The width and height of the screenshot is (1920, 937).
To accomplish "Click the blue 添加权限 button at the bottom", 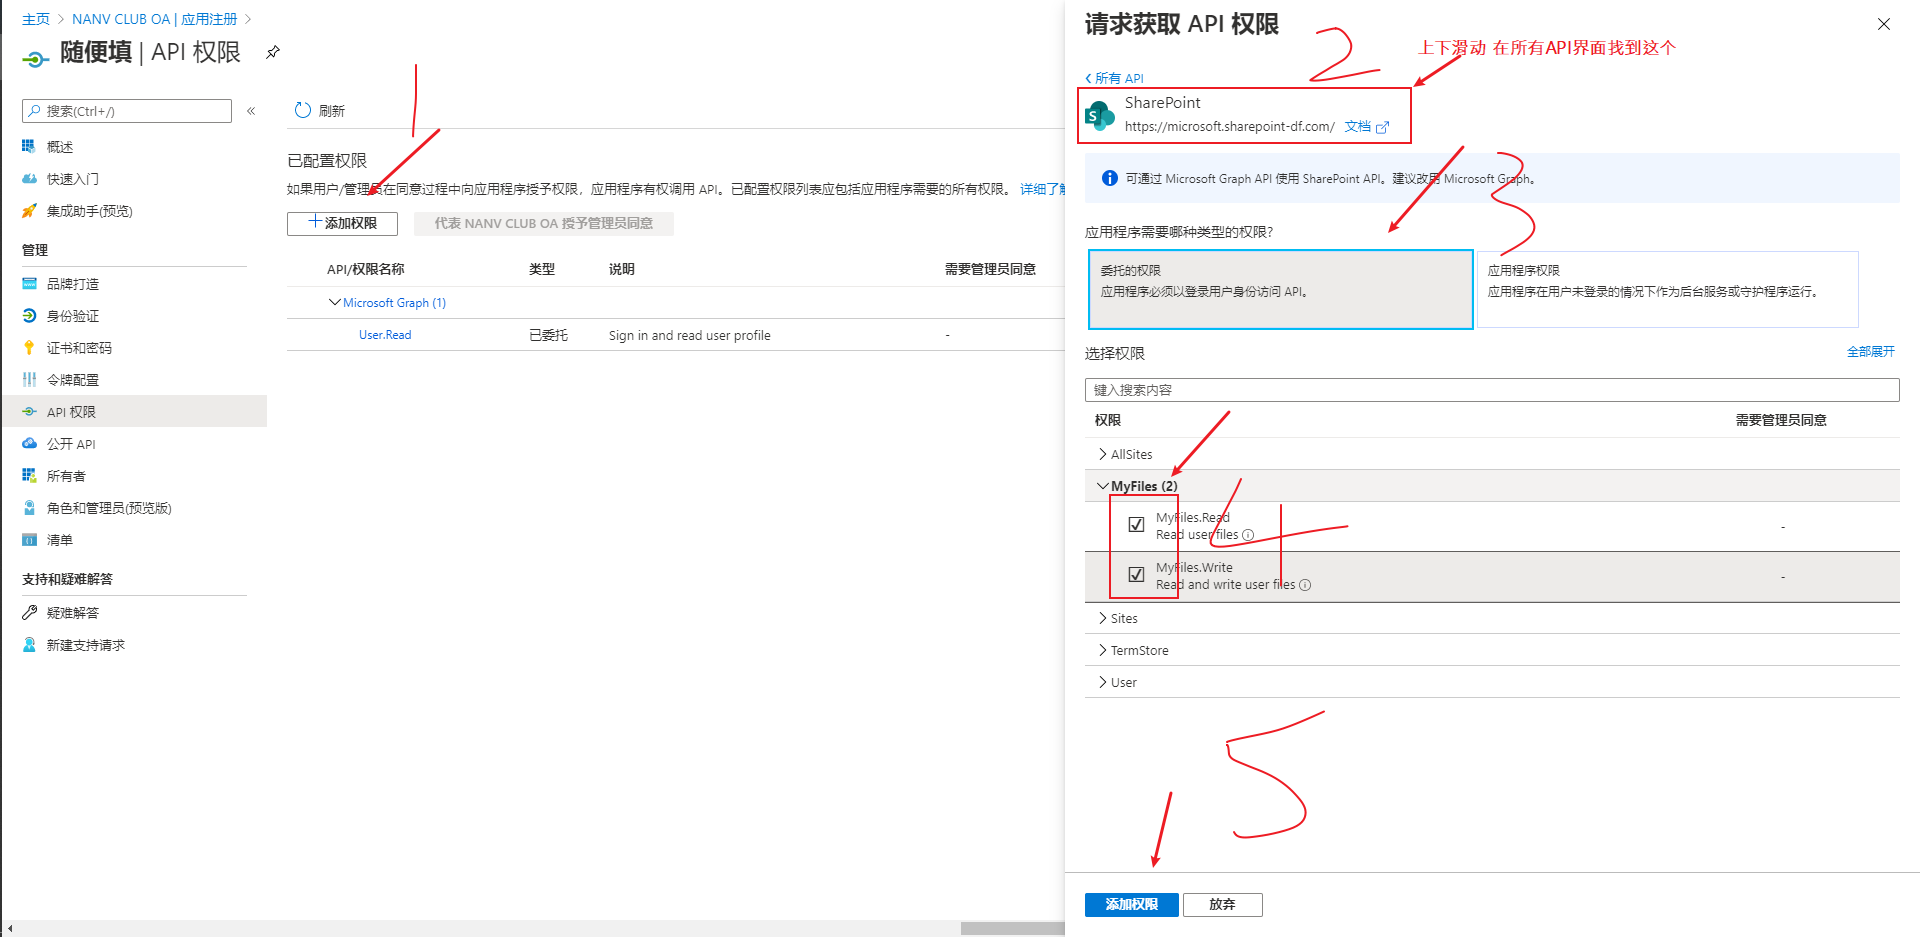I will point(1131,904).
